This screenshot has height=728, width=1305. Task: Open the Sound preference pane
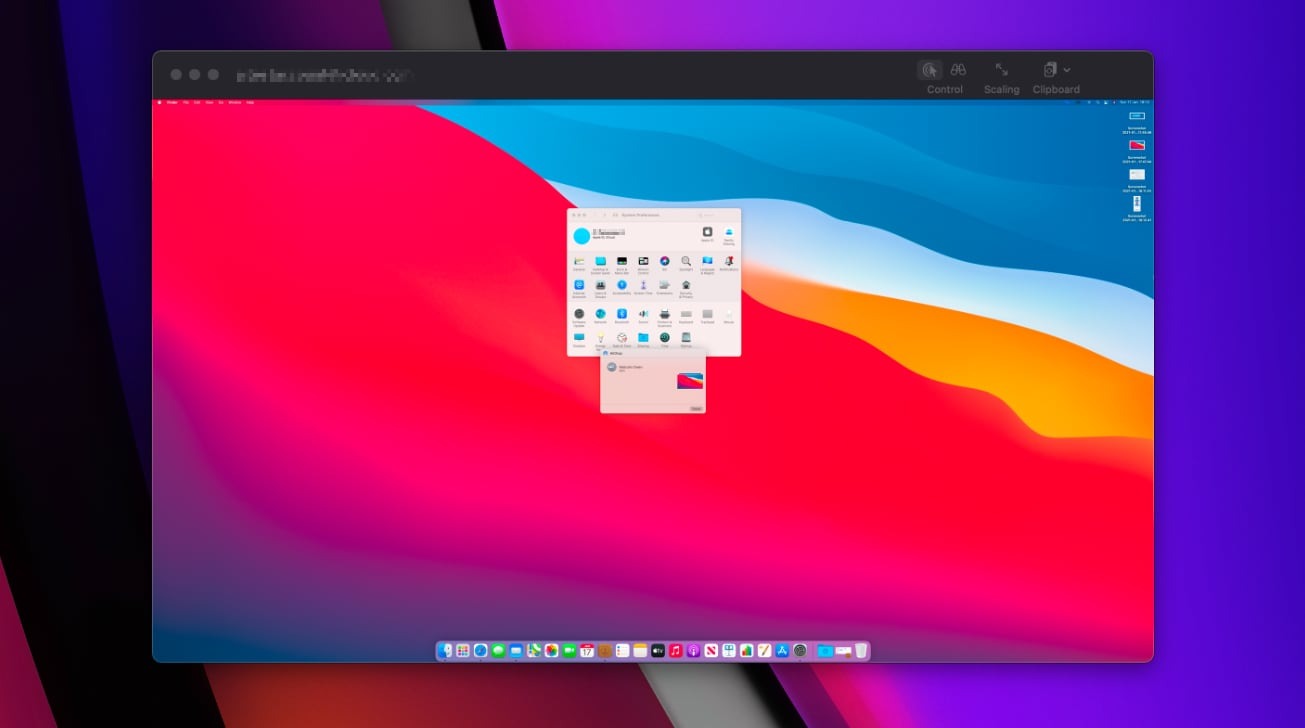point(643,314)
